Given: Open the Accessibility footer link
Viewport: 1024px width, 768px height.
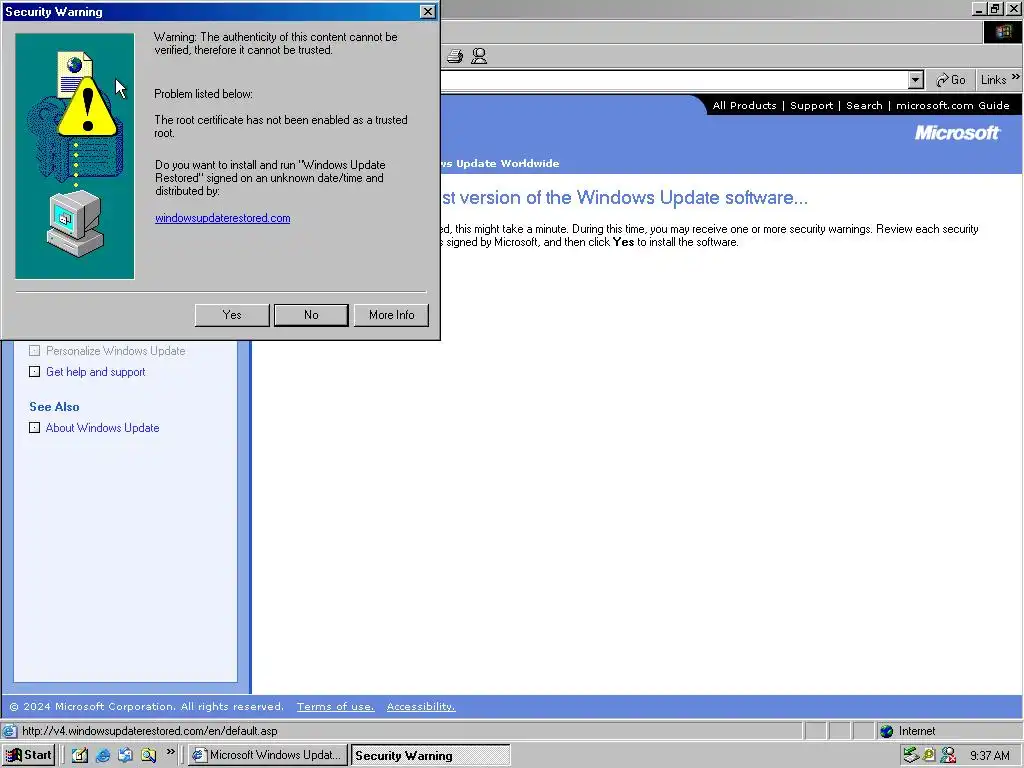Looking at the screenshot, I should [x=421, y=707].
